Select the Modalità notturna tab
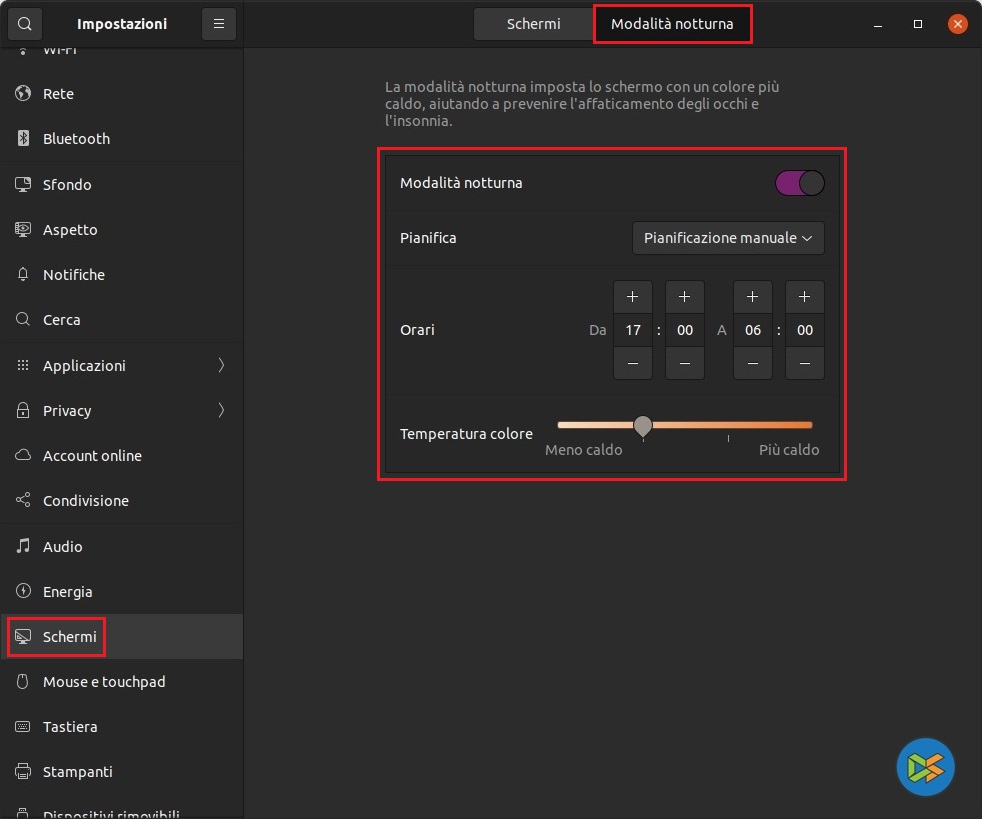Image resolution: width=982 pixels, height=819 pixels. pyautogui.click(x=672, y=24)
